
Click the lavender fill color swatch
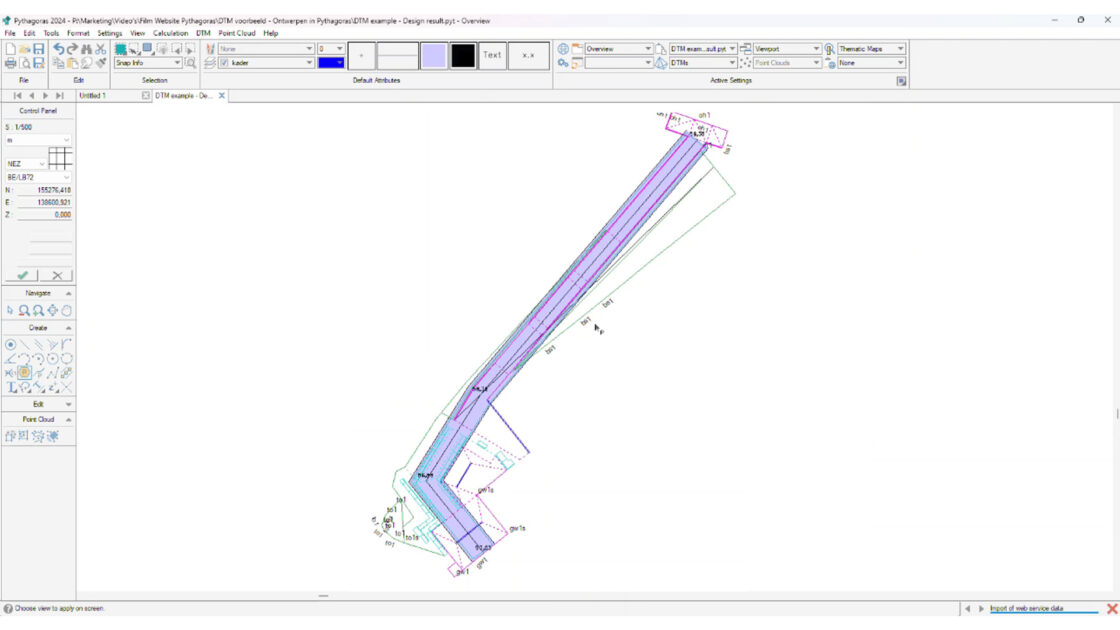coord(434,56)
